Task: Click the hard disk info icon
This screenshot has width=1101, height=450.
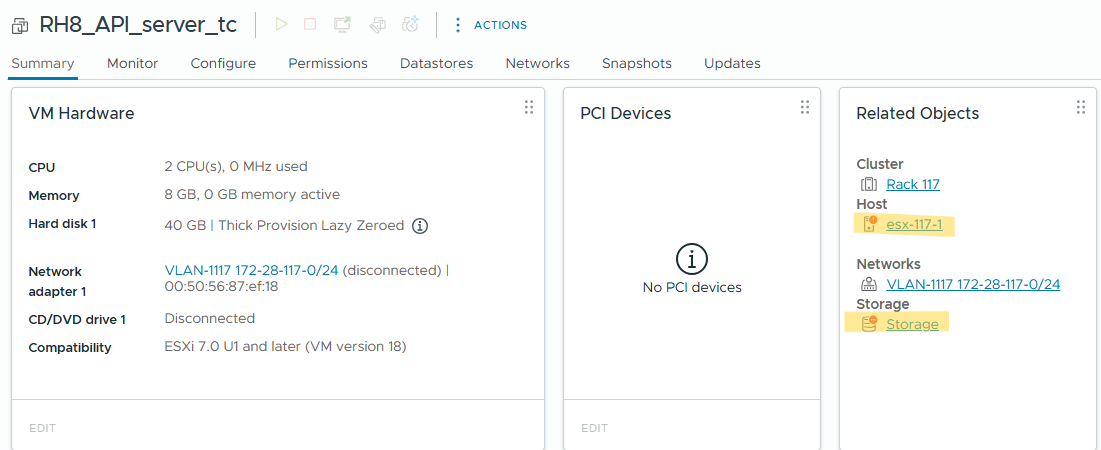Action: point(420,226)
